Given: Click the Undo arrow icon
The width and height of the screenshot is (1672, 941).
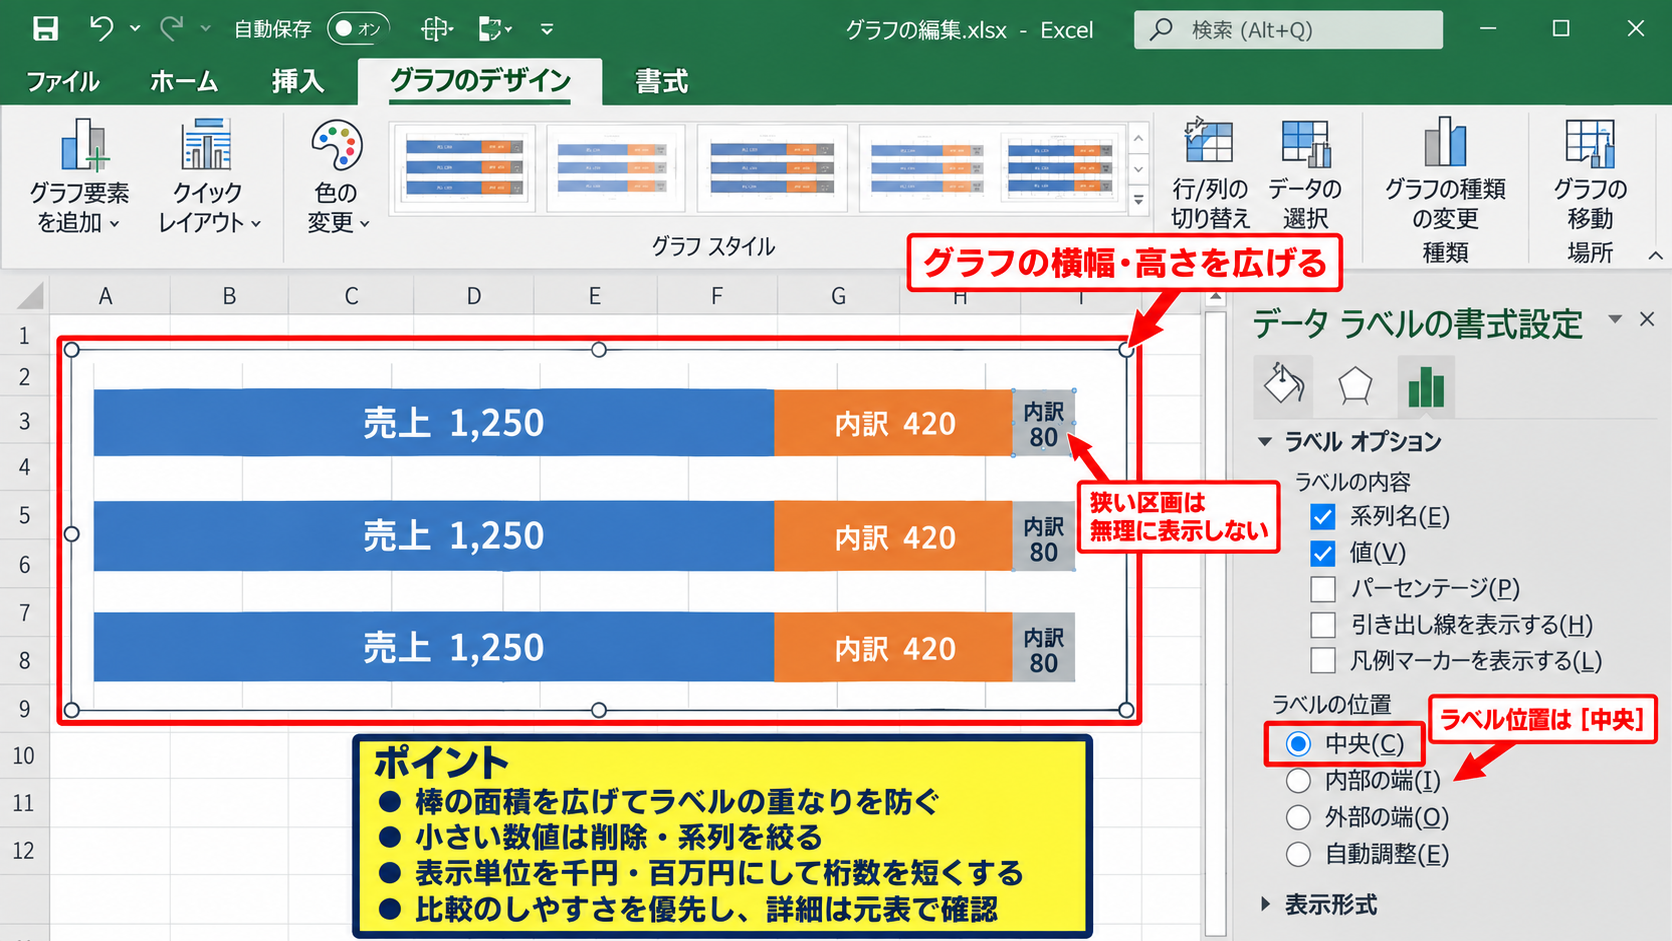Looking at the screenshot, I should 101,28.
